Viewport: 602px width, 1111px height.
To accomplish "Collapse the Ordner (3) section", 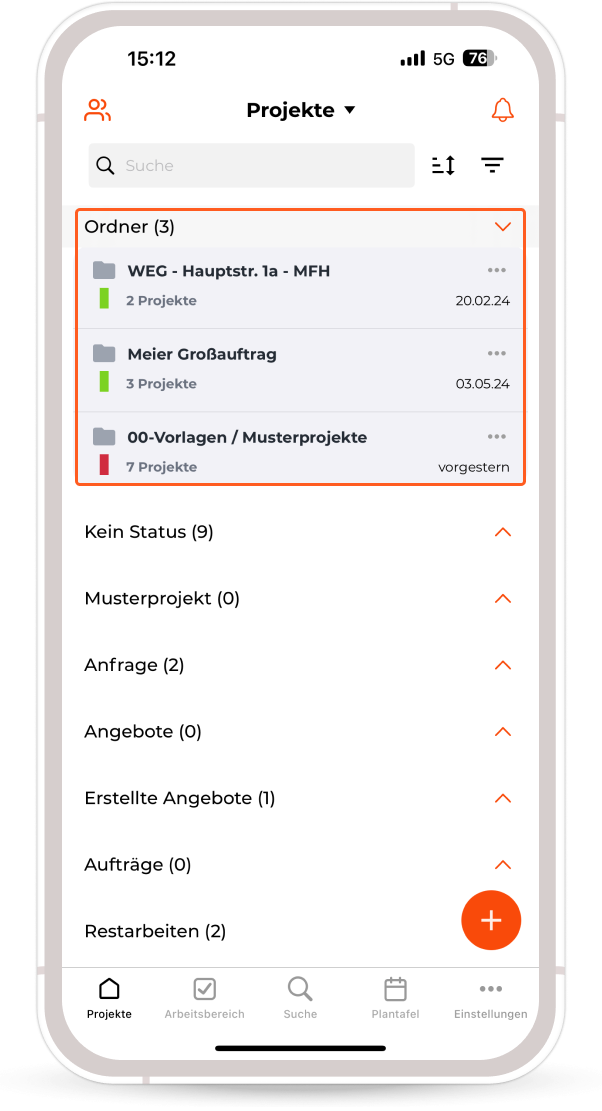I will pyautogui.click(x=502, y=227).
